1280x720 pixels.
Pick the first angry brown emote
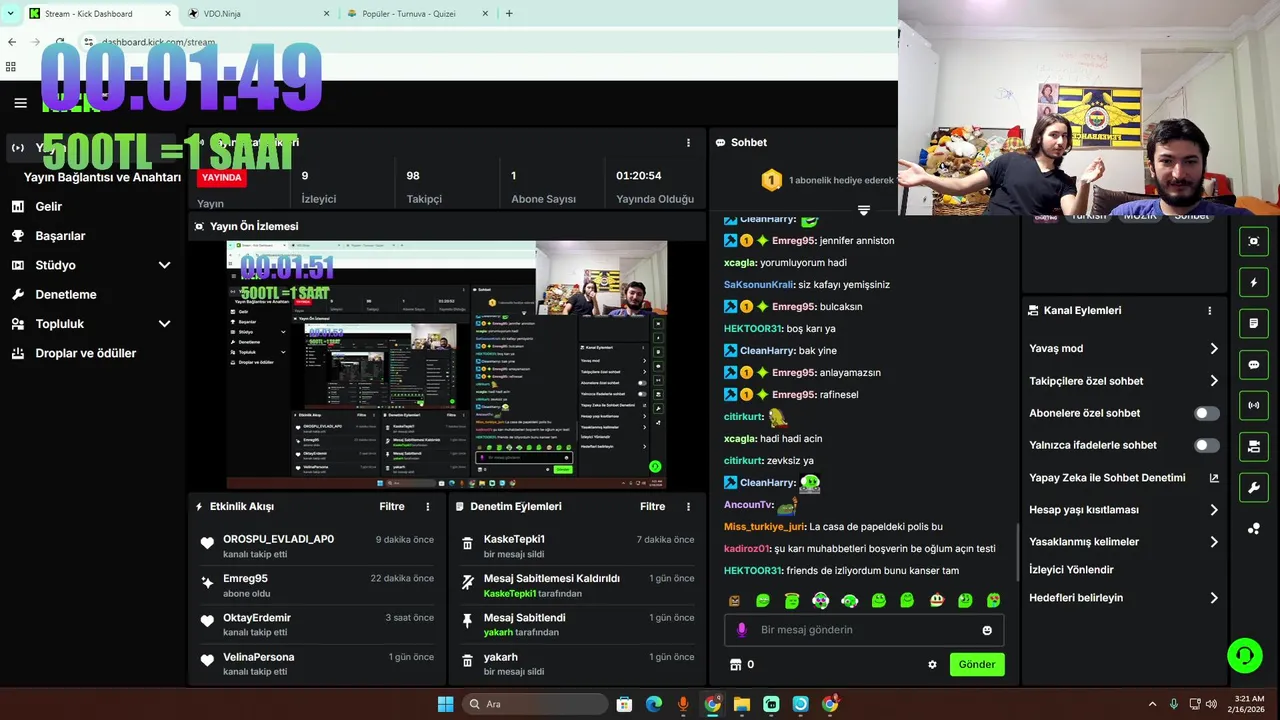[735, 601]
